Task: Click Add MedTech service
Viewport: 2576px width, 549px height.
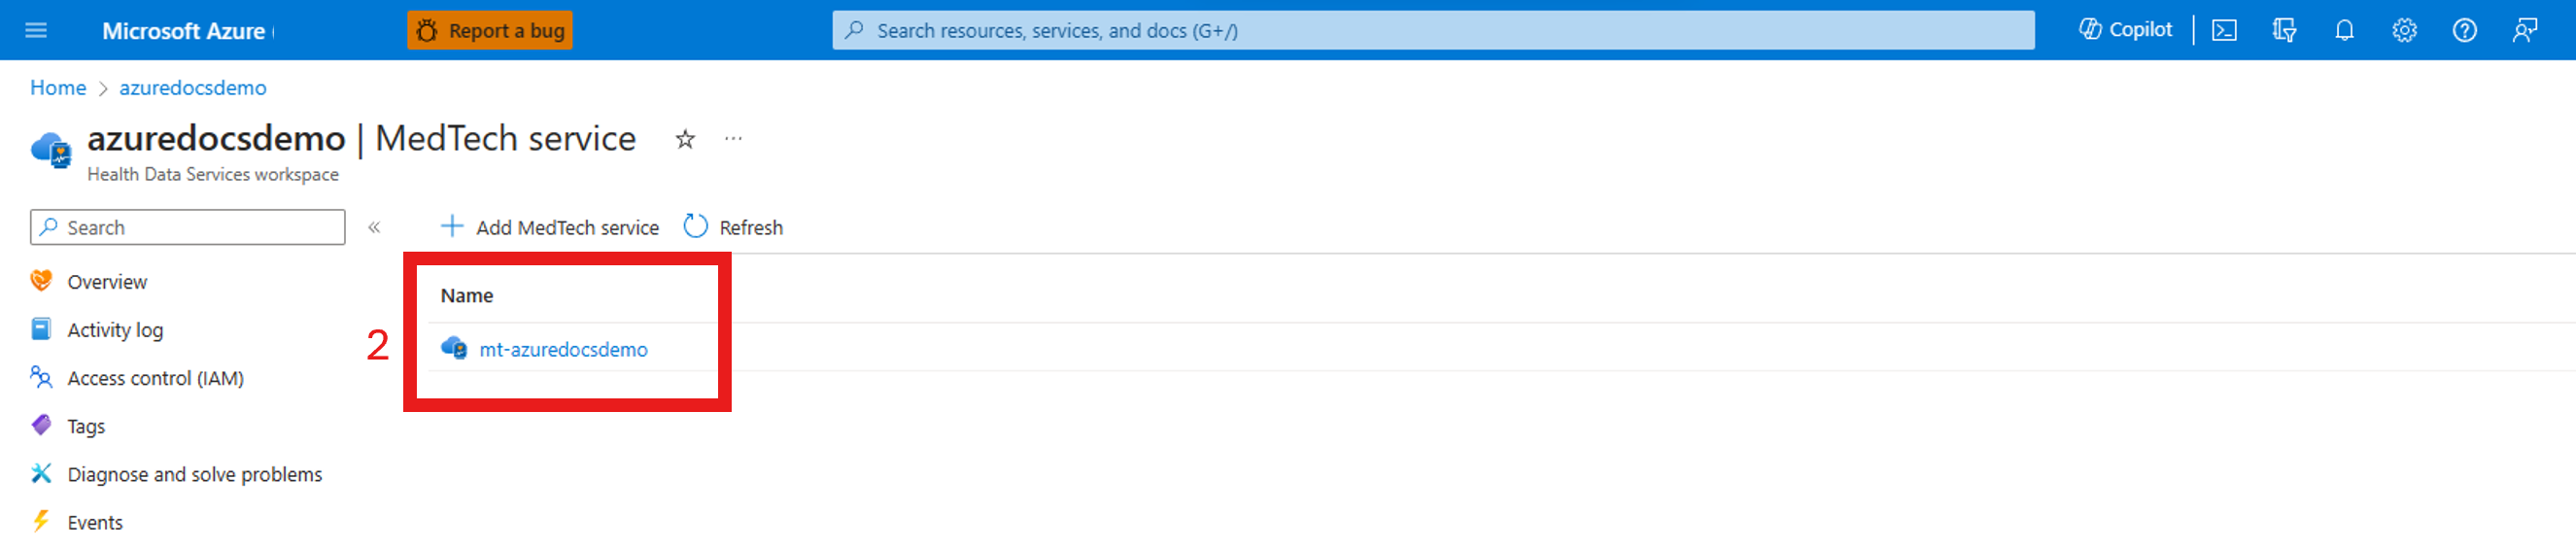Action: click(550, 227)
